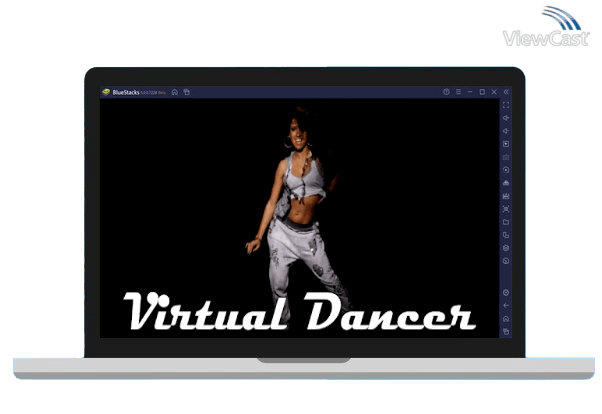602x414 pixels.
Task: Open the BlueStacks home tab icon
Action: click(175, 92)
